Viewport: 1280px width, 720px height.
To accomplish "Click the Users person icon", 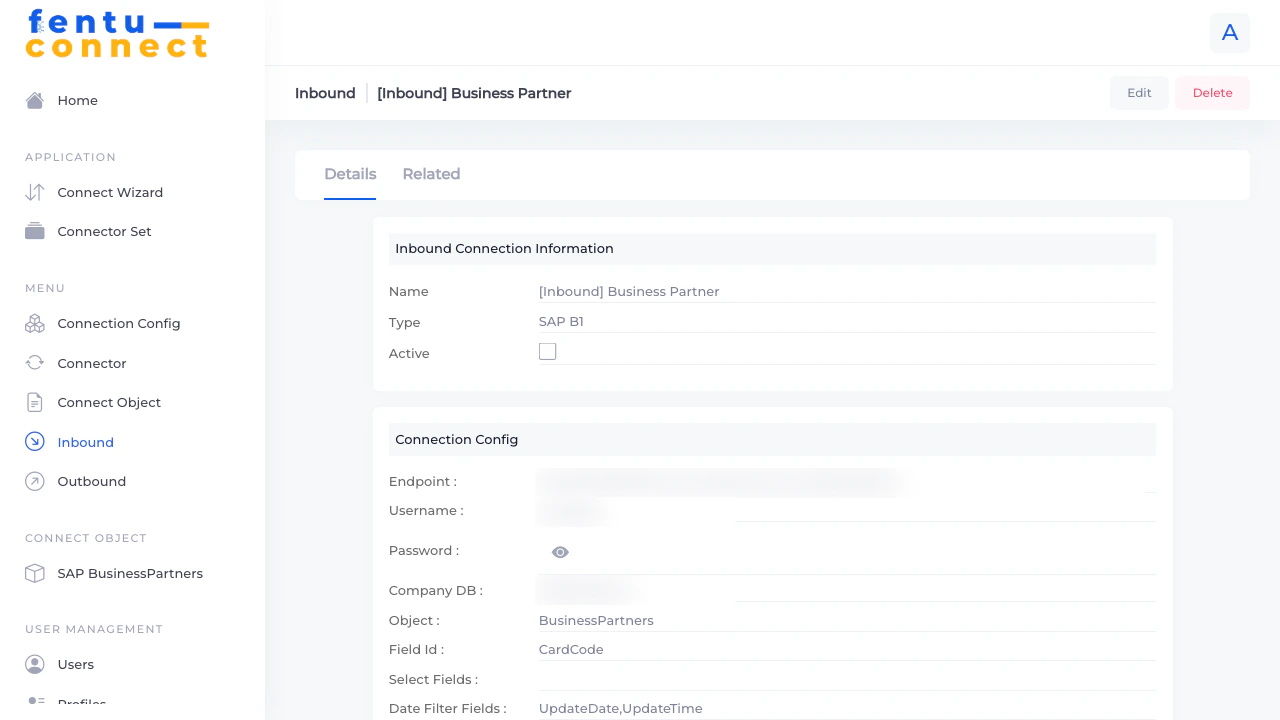I will click(35, 664).
